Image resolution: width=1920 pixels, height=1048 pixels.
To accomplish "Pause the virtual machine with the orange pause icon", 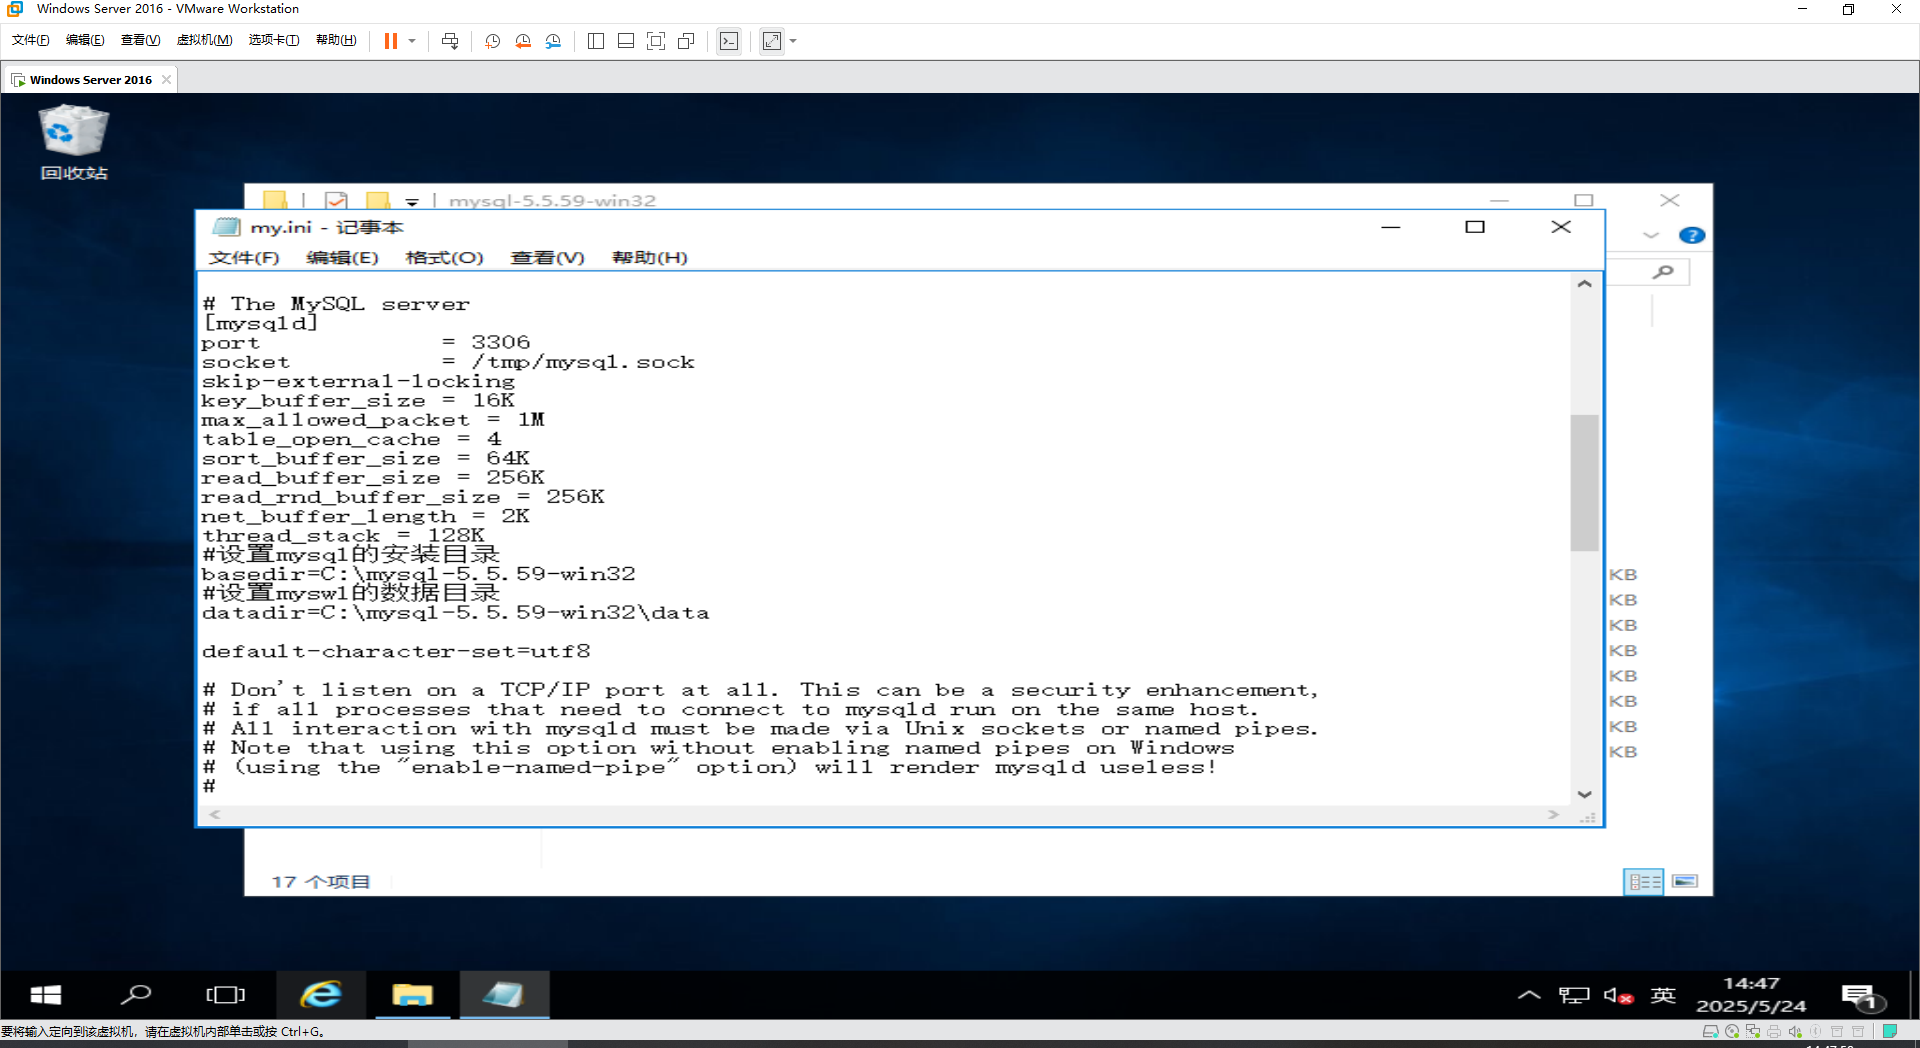I will [x=390, y=41].
